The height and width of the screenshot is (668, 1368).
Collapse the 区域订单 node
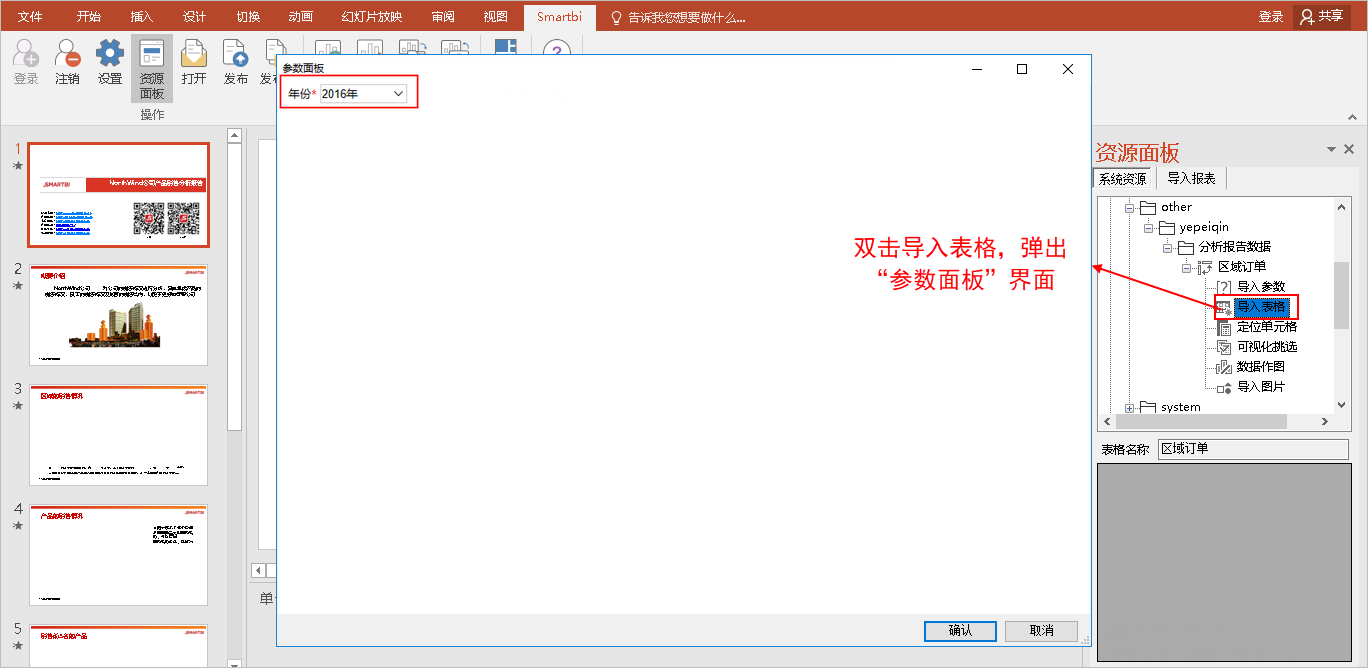pos(1186,267)
